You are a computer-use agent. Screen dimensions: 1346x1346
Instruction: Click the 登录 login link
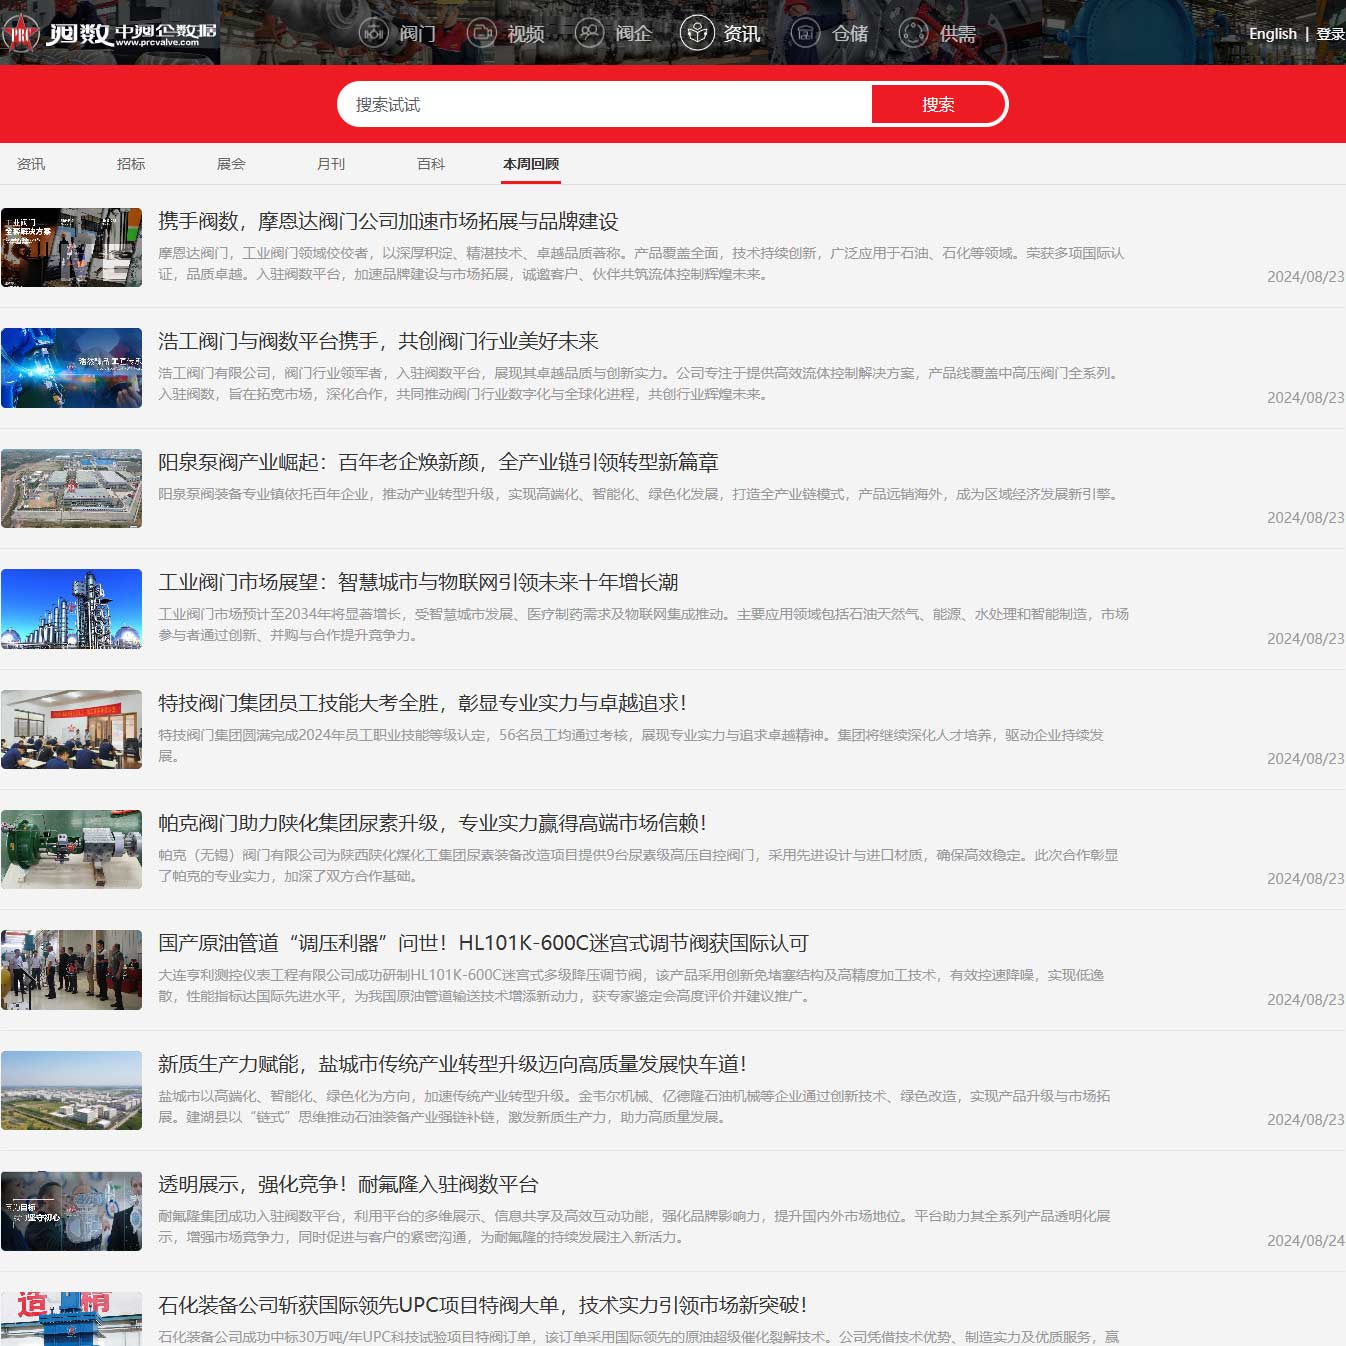(1329, 34)
